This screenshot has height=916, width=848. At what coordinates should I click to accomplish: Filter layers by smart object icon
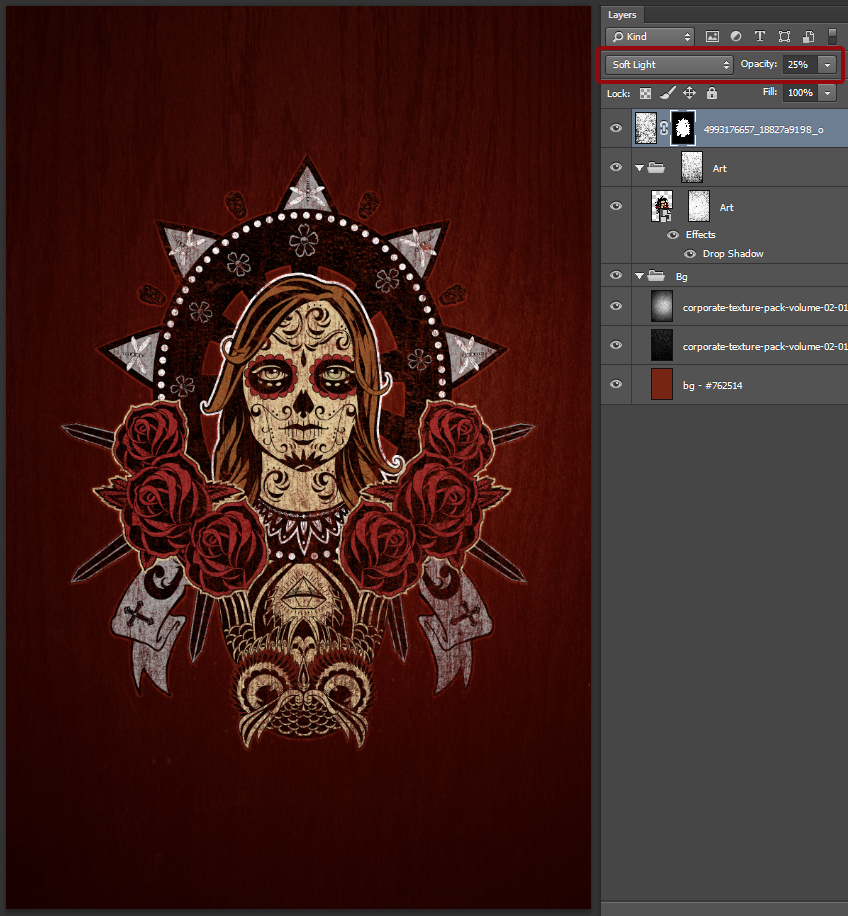[x=808, y=36]
